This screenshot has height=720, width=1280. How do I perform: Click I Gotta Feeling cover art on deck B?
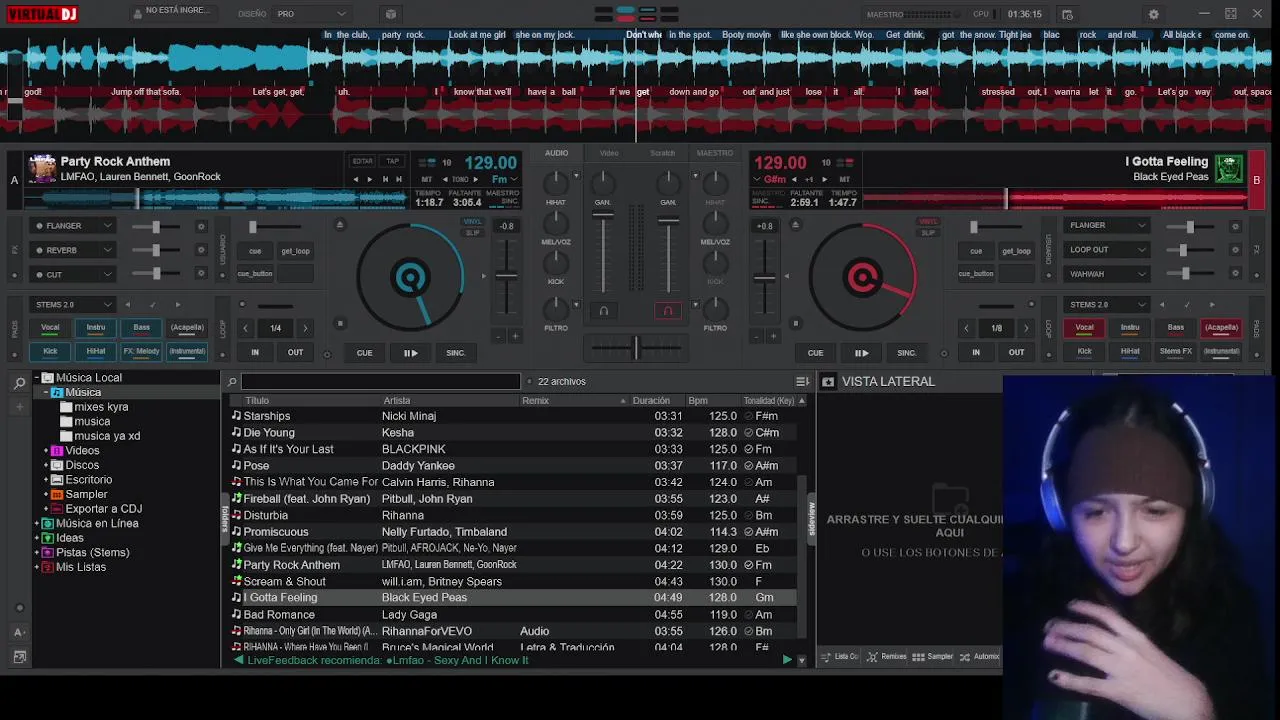tap(1229, 168)
